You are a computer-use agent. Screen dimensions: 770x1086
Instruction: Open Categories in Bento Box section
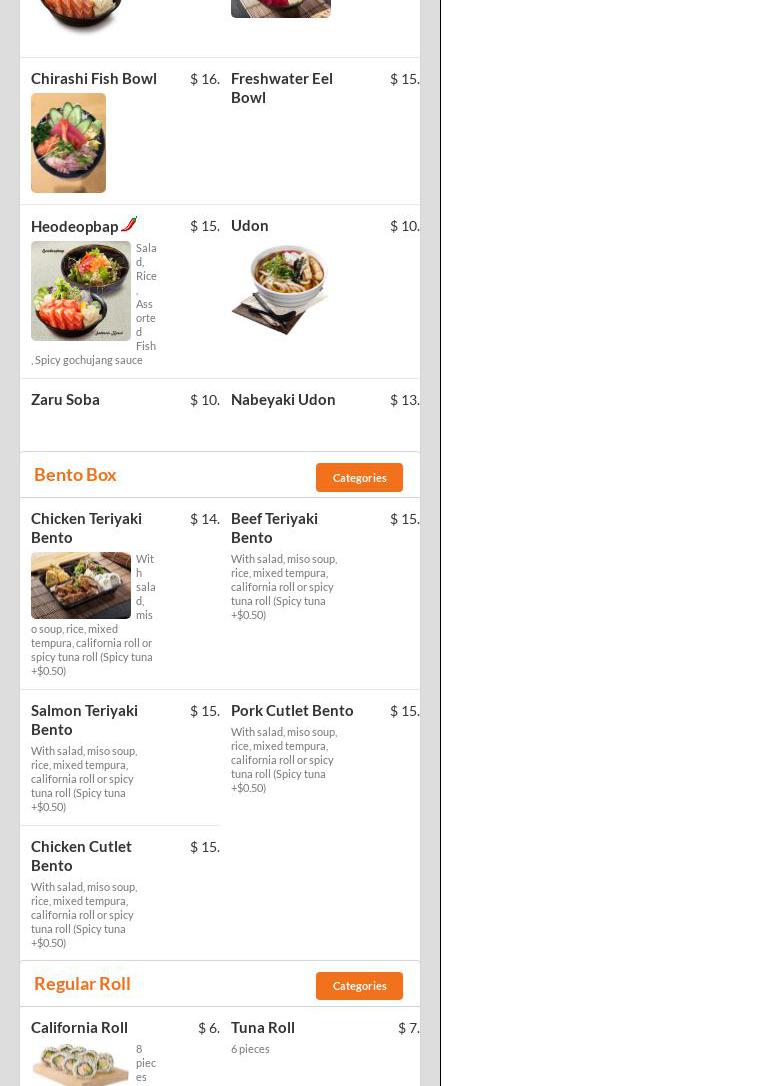[x=359, y=478]
